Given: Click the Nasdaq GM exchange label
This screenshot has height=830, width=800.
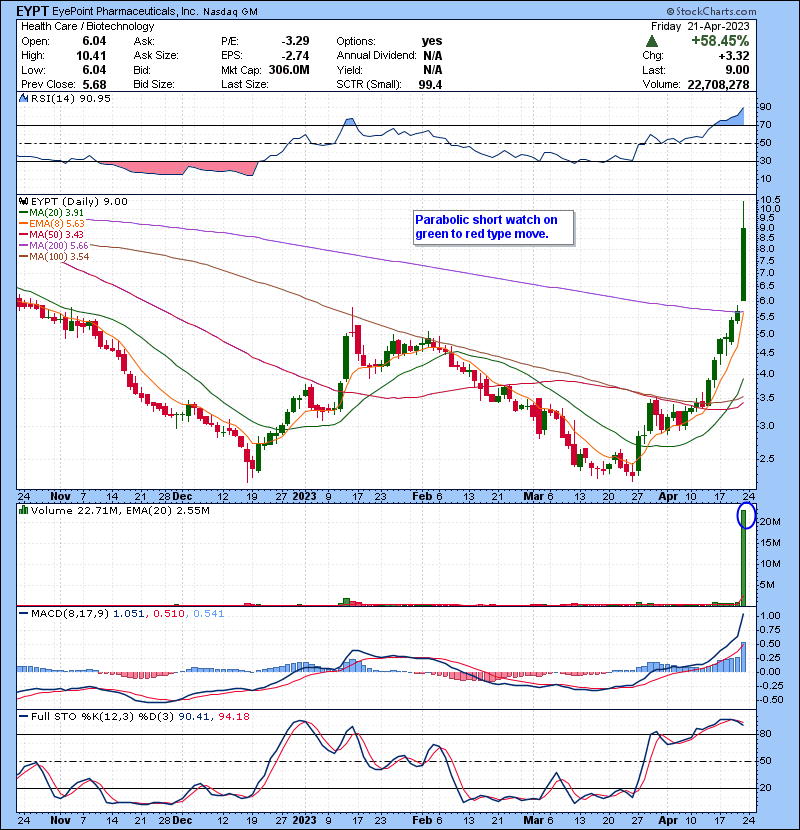Looking at the screenshot, I should (231, 12).
